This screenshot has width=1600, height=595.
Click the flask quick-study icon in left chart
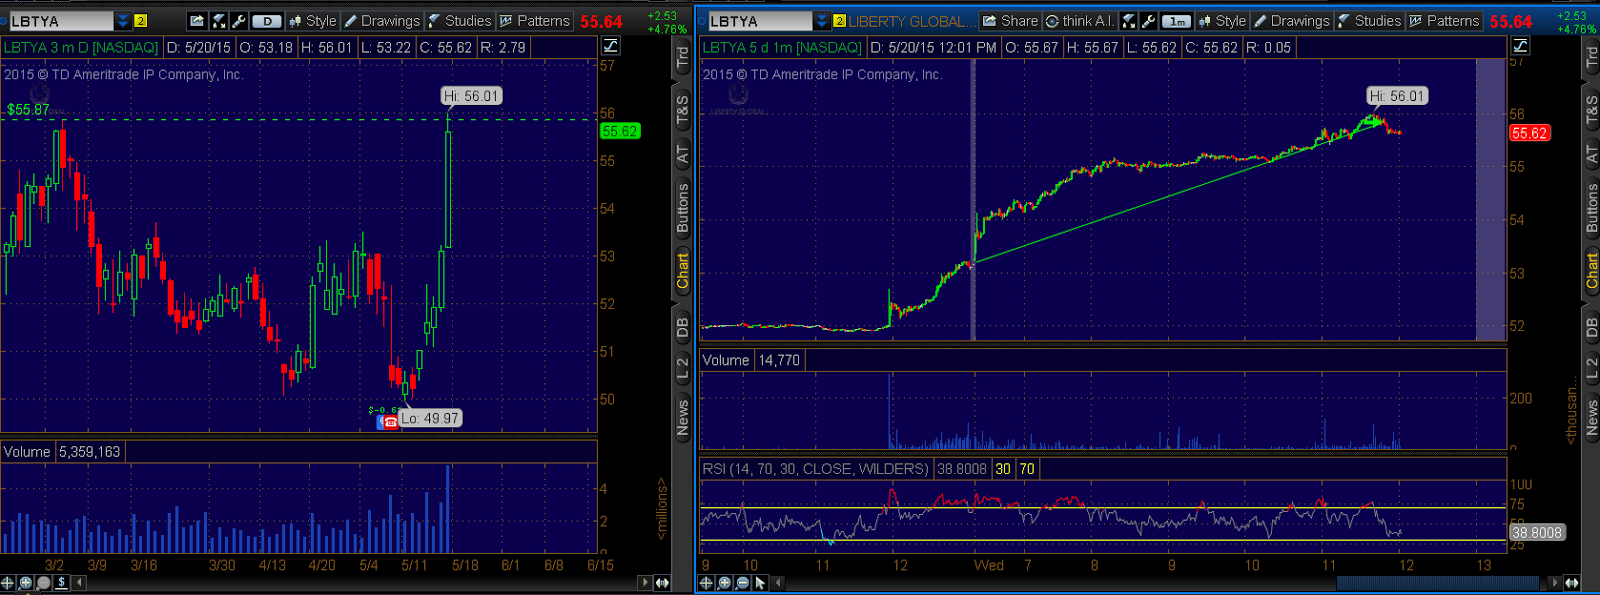[219, 21]
